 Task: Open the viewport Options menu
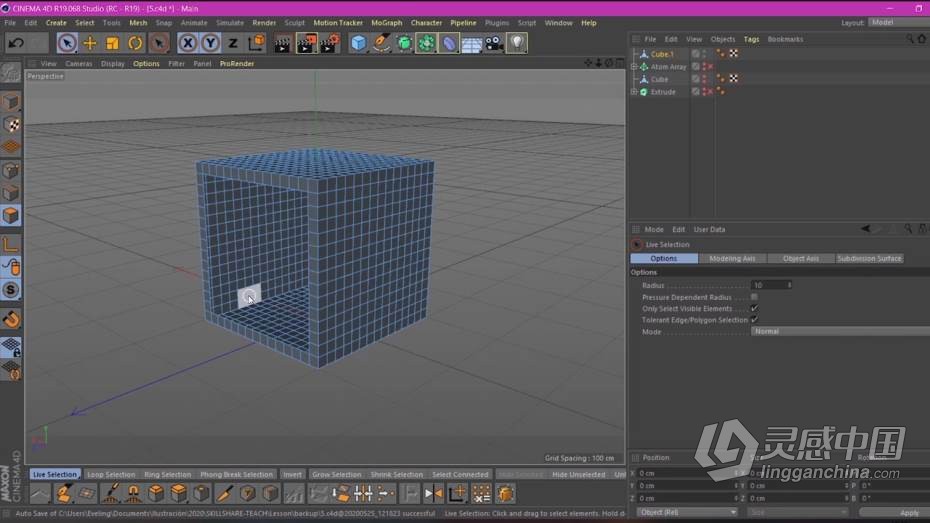pos(146,63)
